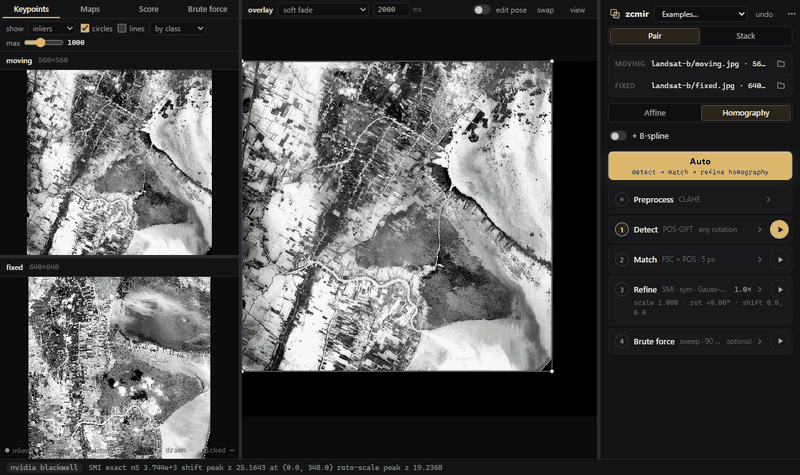
Task: Click the swap button
Action: (x=545, y=10)
